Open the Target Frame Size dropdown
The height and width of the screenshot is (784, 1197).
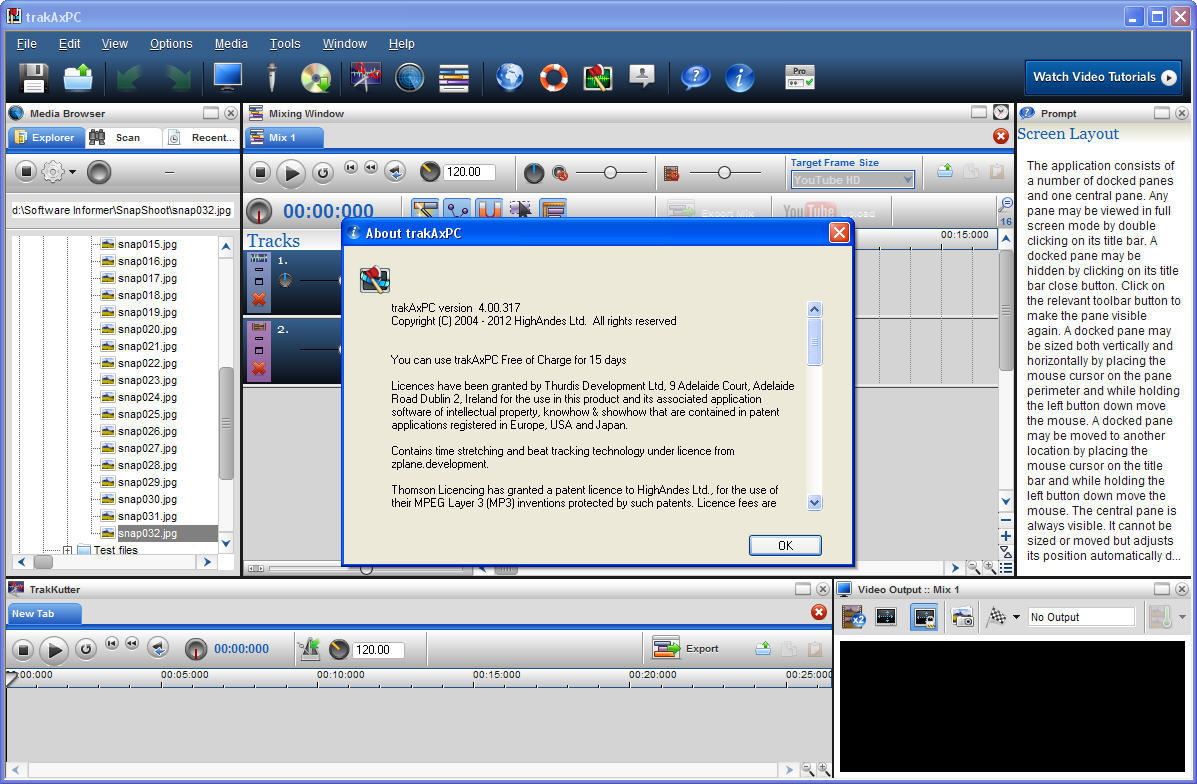852,179
